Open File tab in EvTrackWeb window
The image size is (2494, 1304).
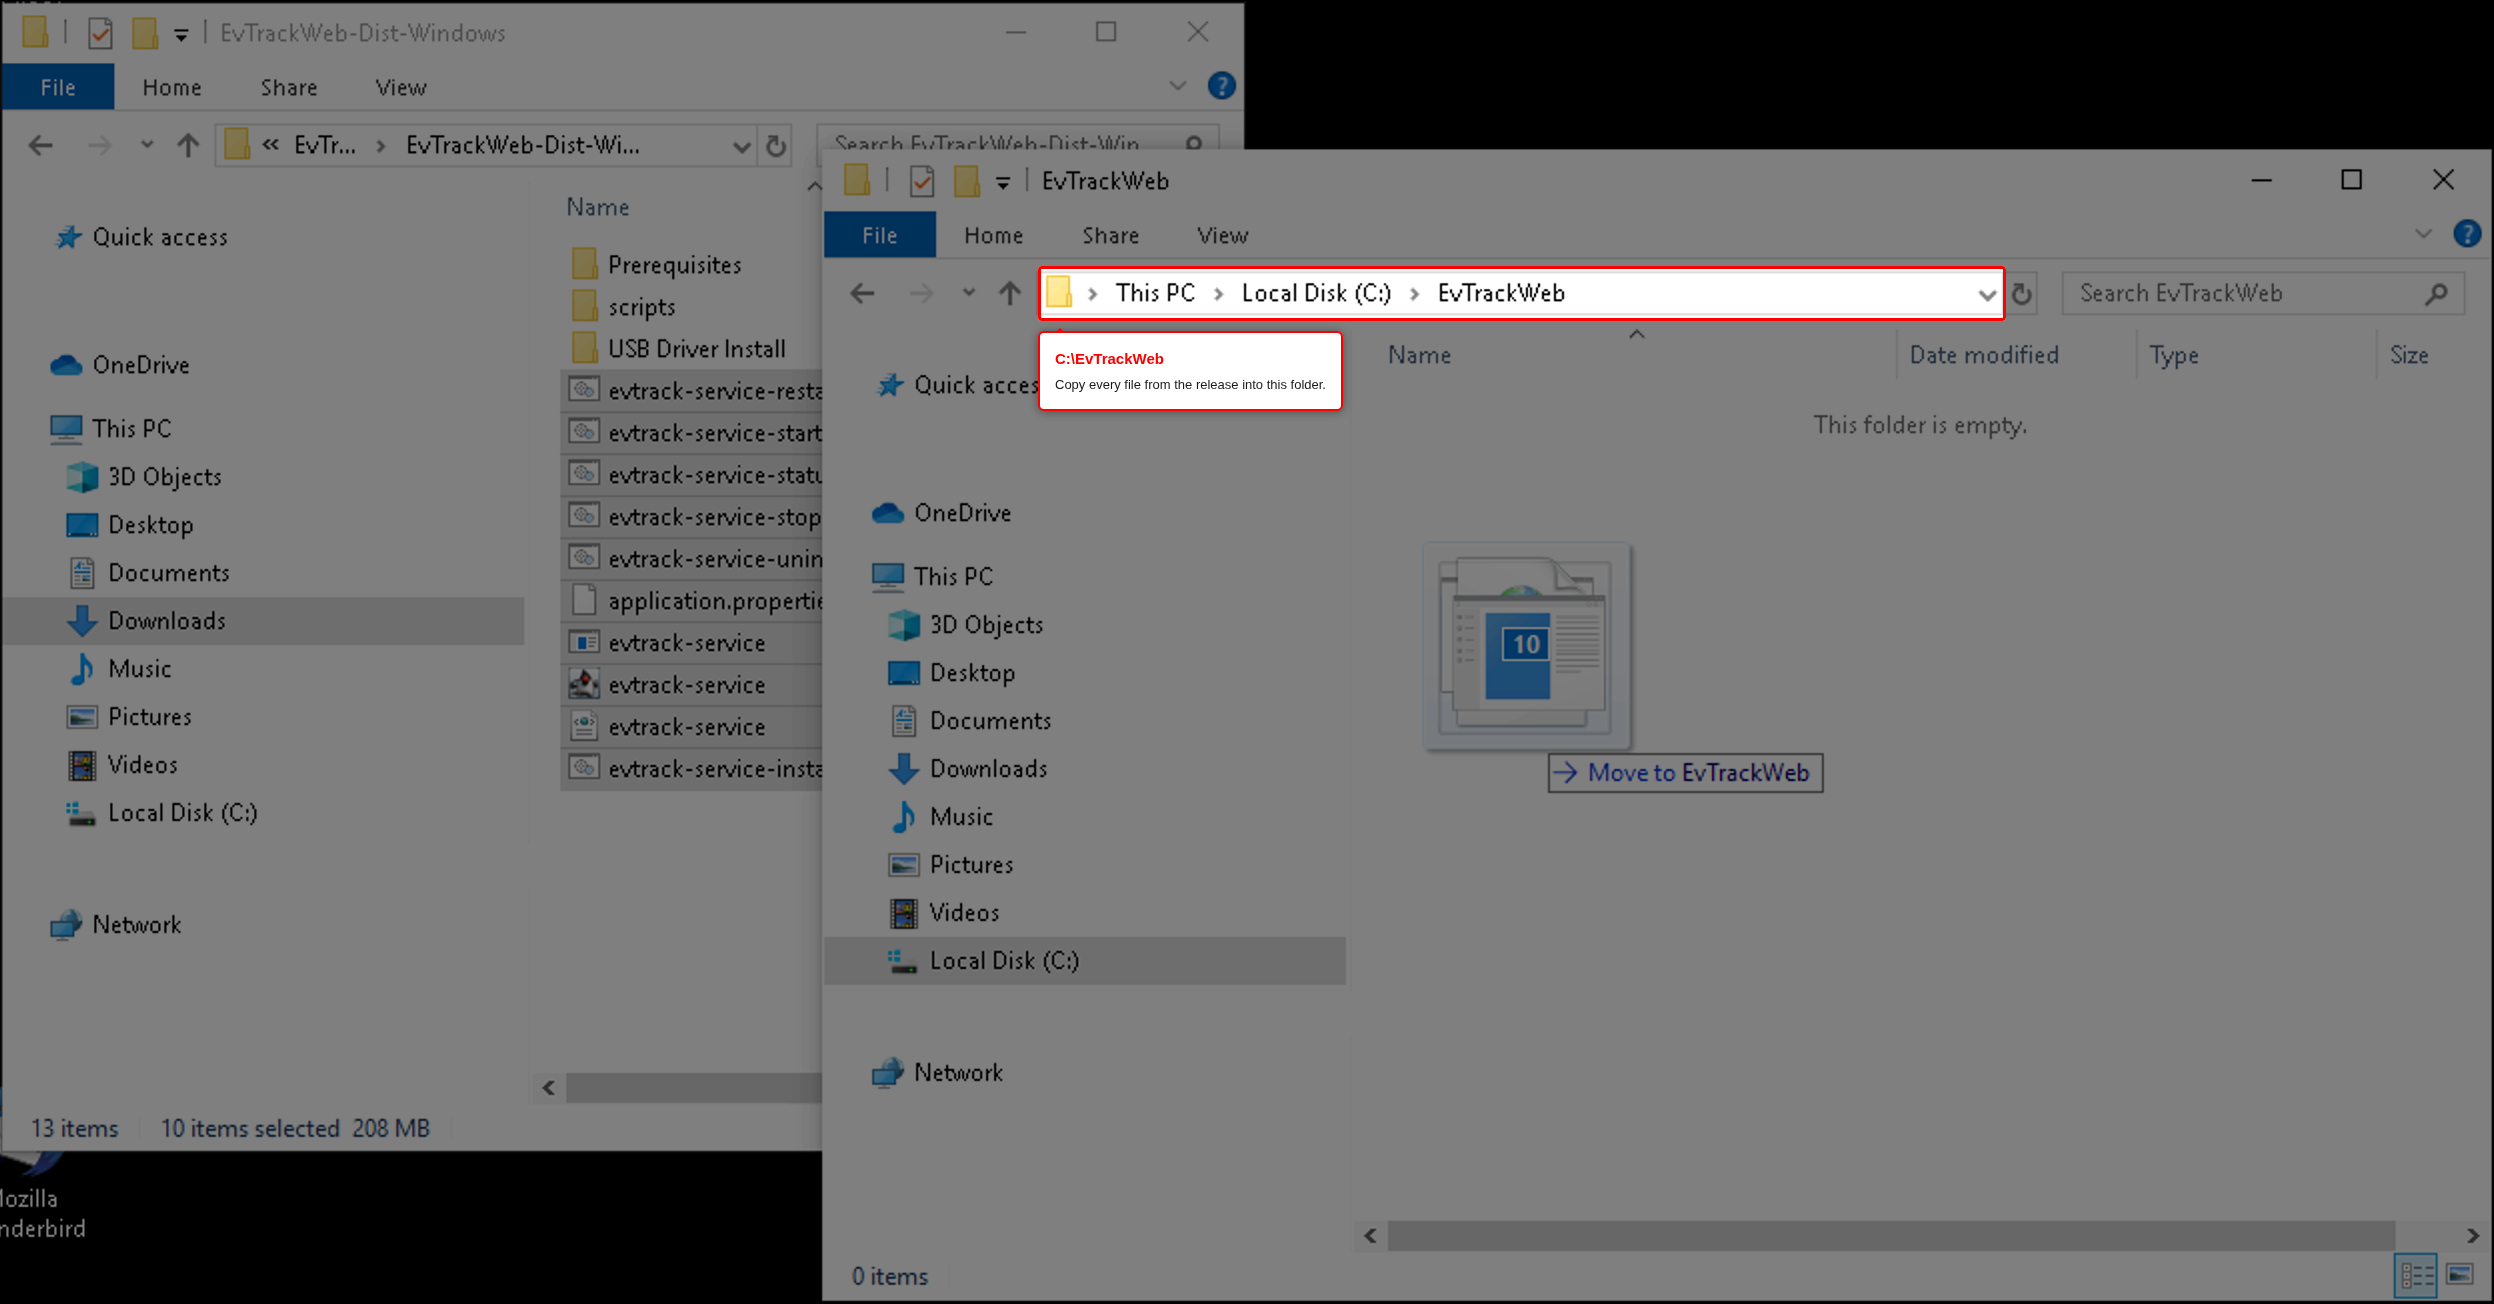pos(880,235)
